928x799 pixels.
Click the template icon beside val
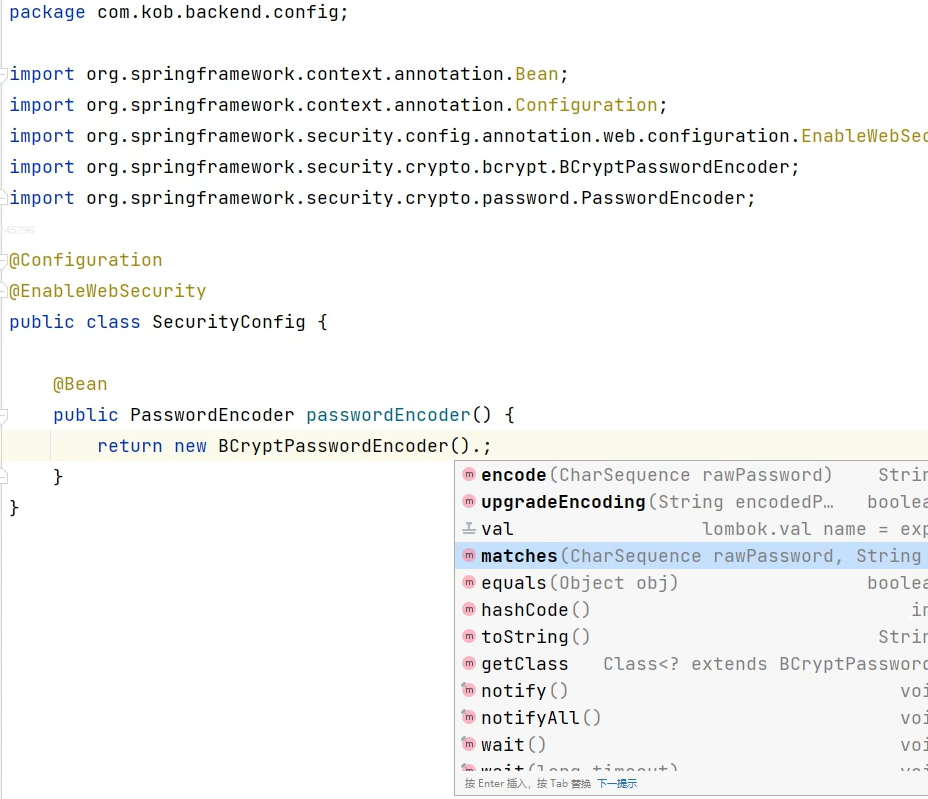coord(469,528)
